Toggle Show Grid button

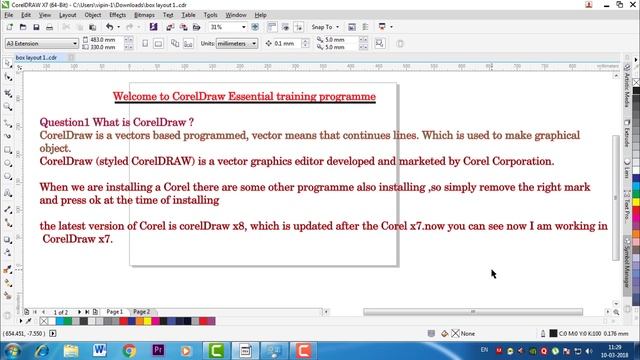pos(285,27)
